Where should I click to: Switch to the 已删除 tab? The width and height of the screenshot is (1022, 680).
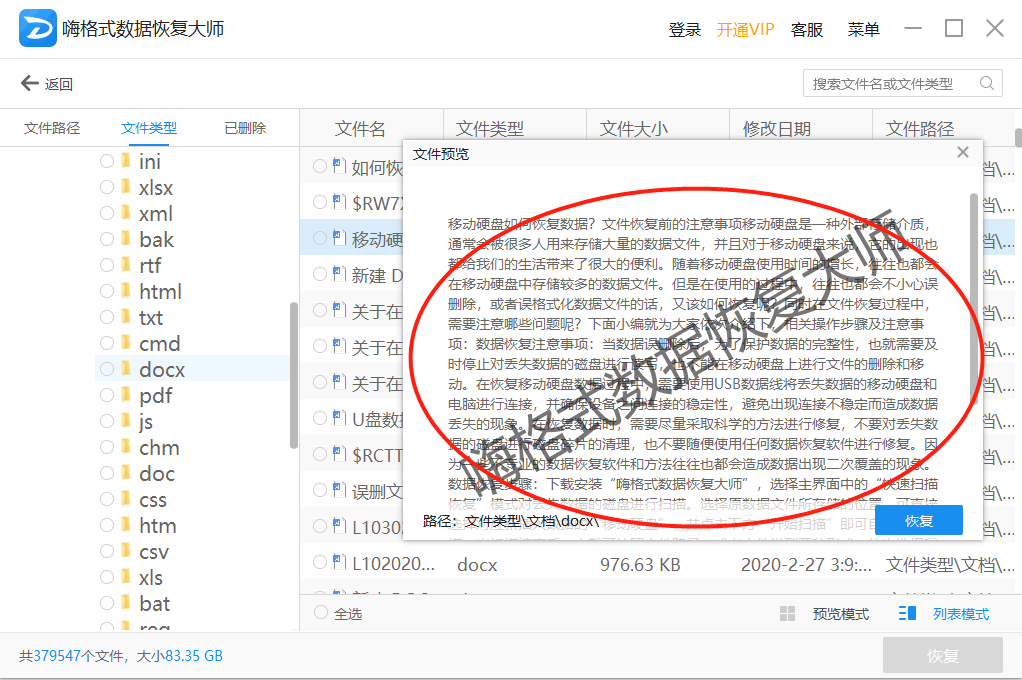tap(245, 128)
